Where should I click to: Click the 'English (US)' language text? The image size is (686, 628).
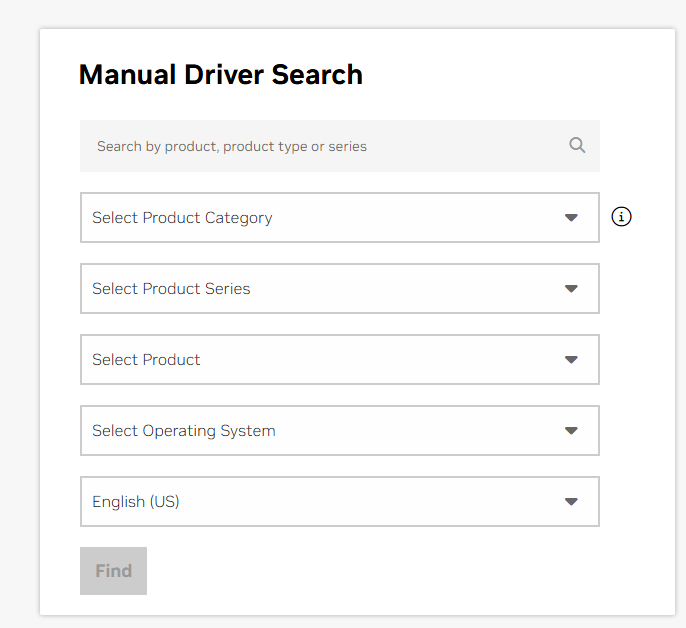136,502
